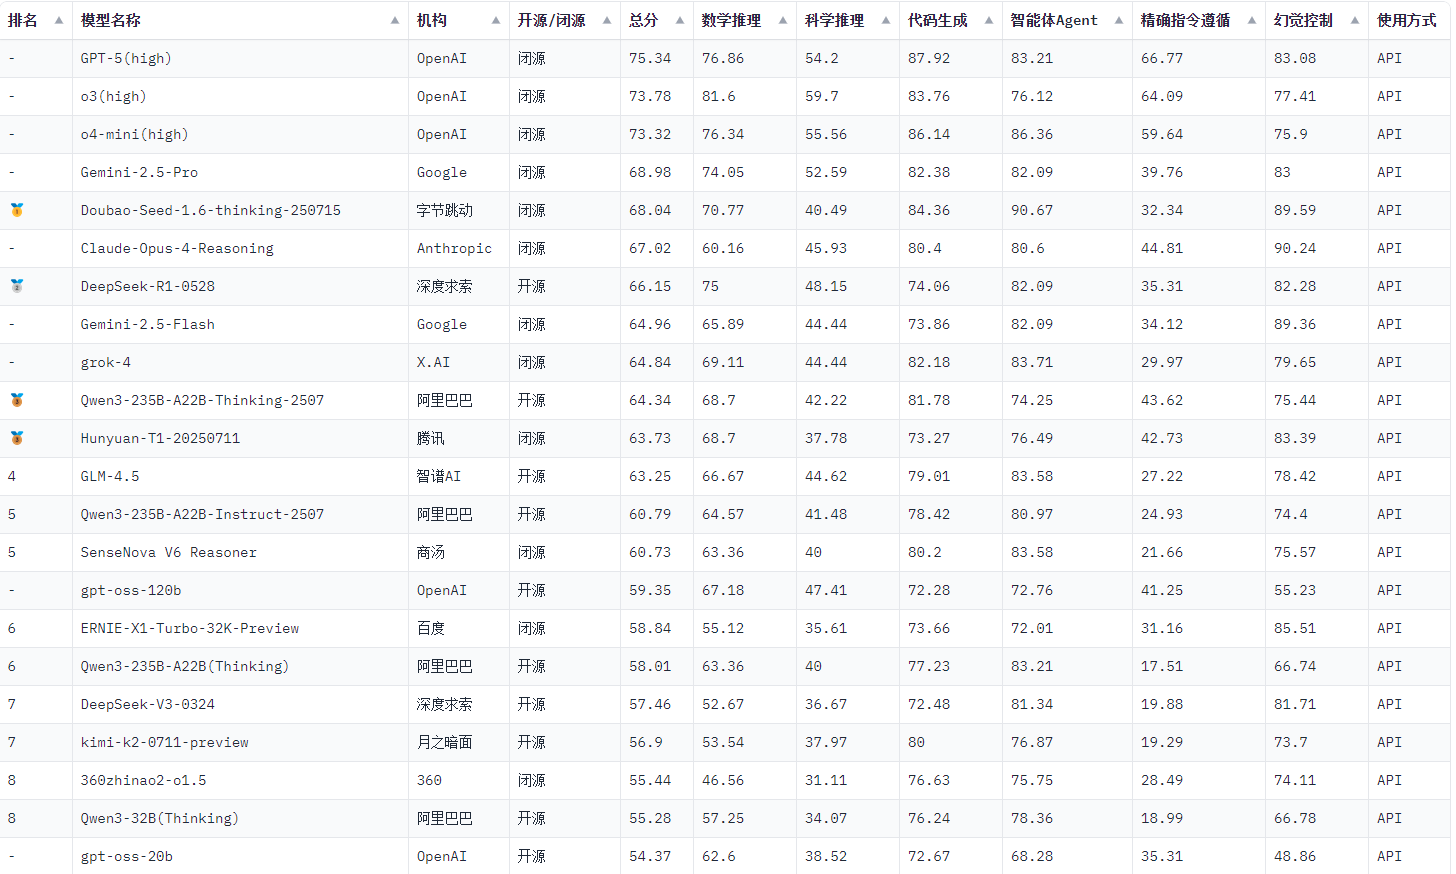The width and height of the screenshot is (1456, 874).
Task: Select Claude-Opus-4-Reasoning model name
Action: 177,248
